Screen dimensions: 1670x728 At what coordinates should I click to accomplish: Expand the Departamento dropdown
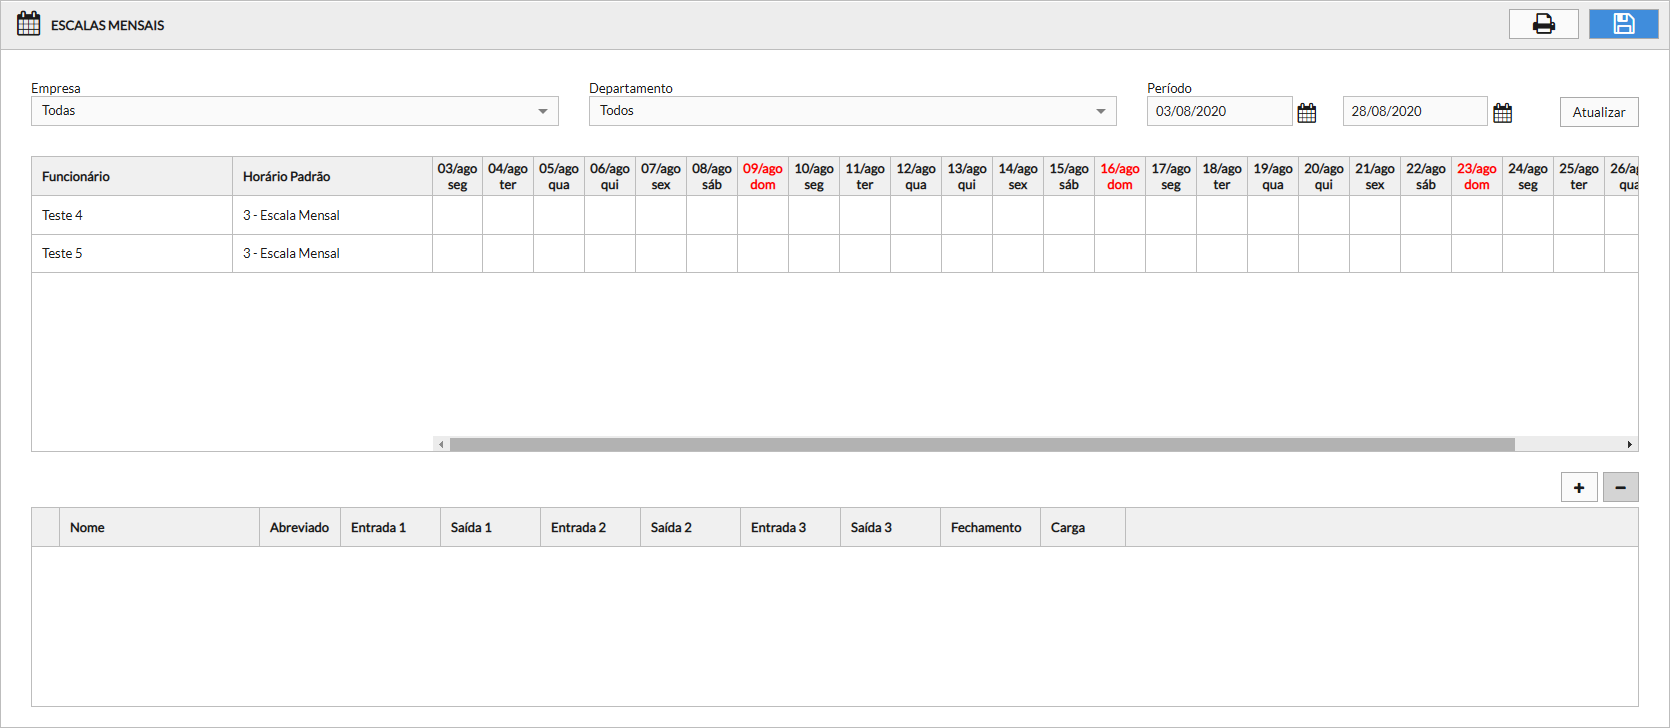point(1100,111)
